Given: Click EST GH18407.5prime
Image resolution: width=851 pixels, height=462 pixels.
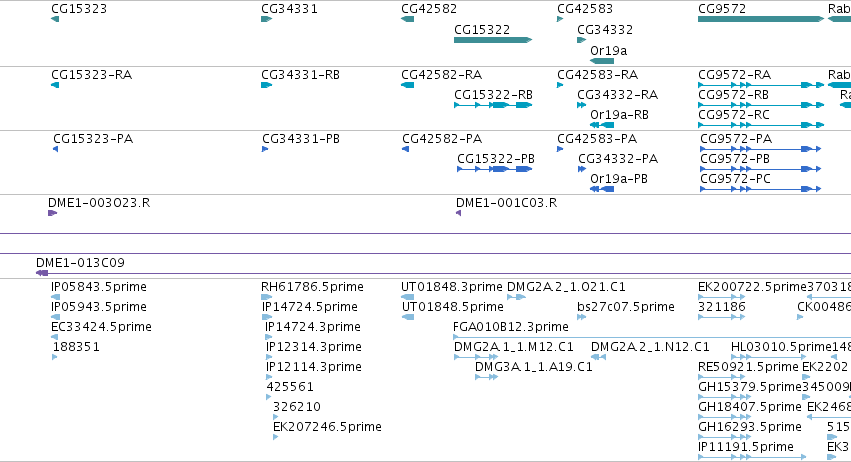Looking at the screenshot, I should [x=750, y=407].
